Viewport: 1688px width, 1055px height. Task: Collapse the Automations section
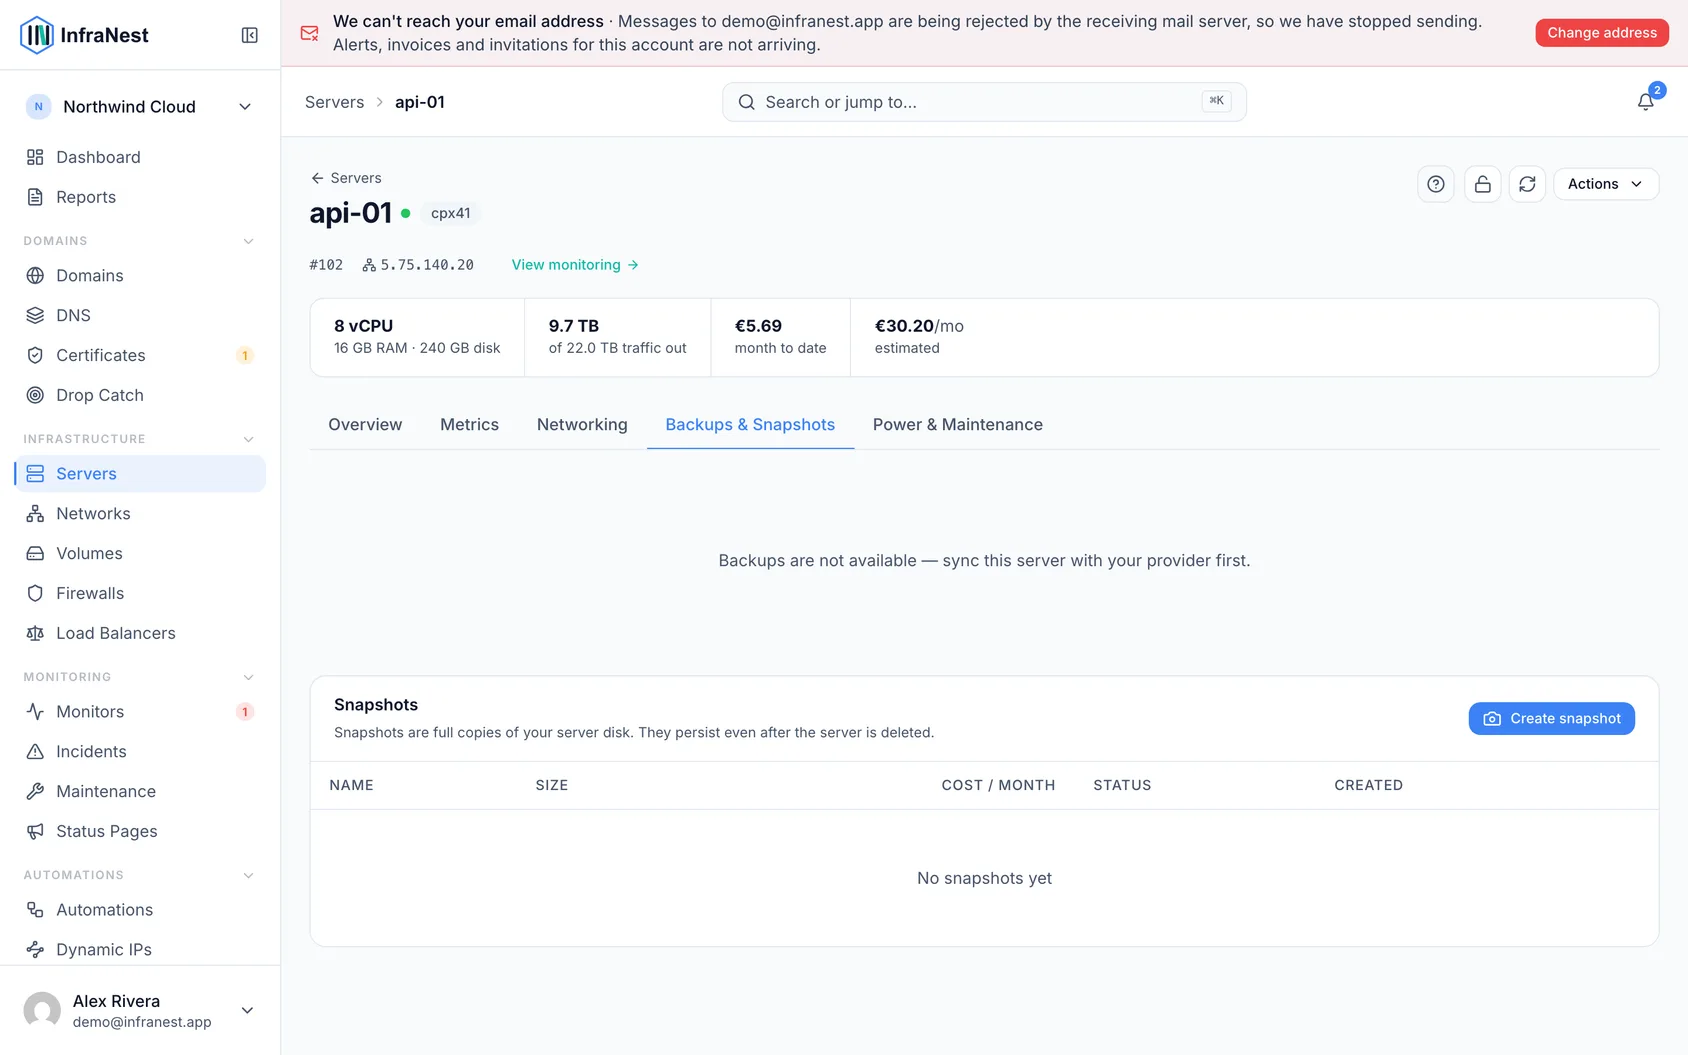pyautogui.click(x=249, y=875)
